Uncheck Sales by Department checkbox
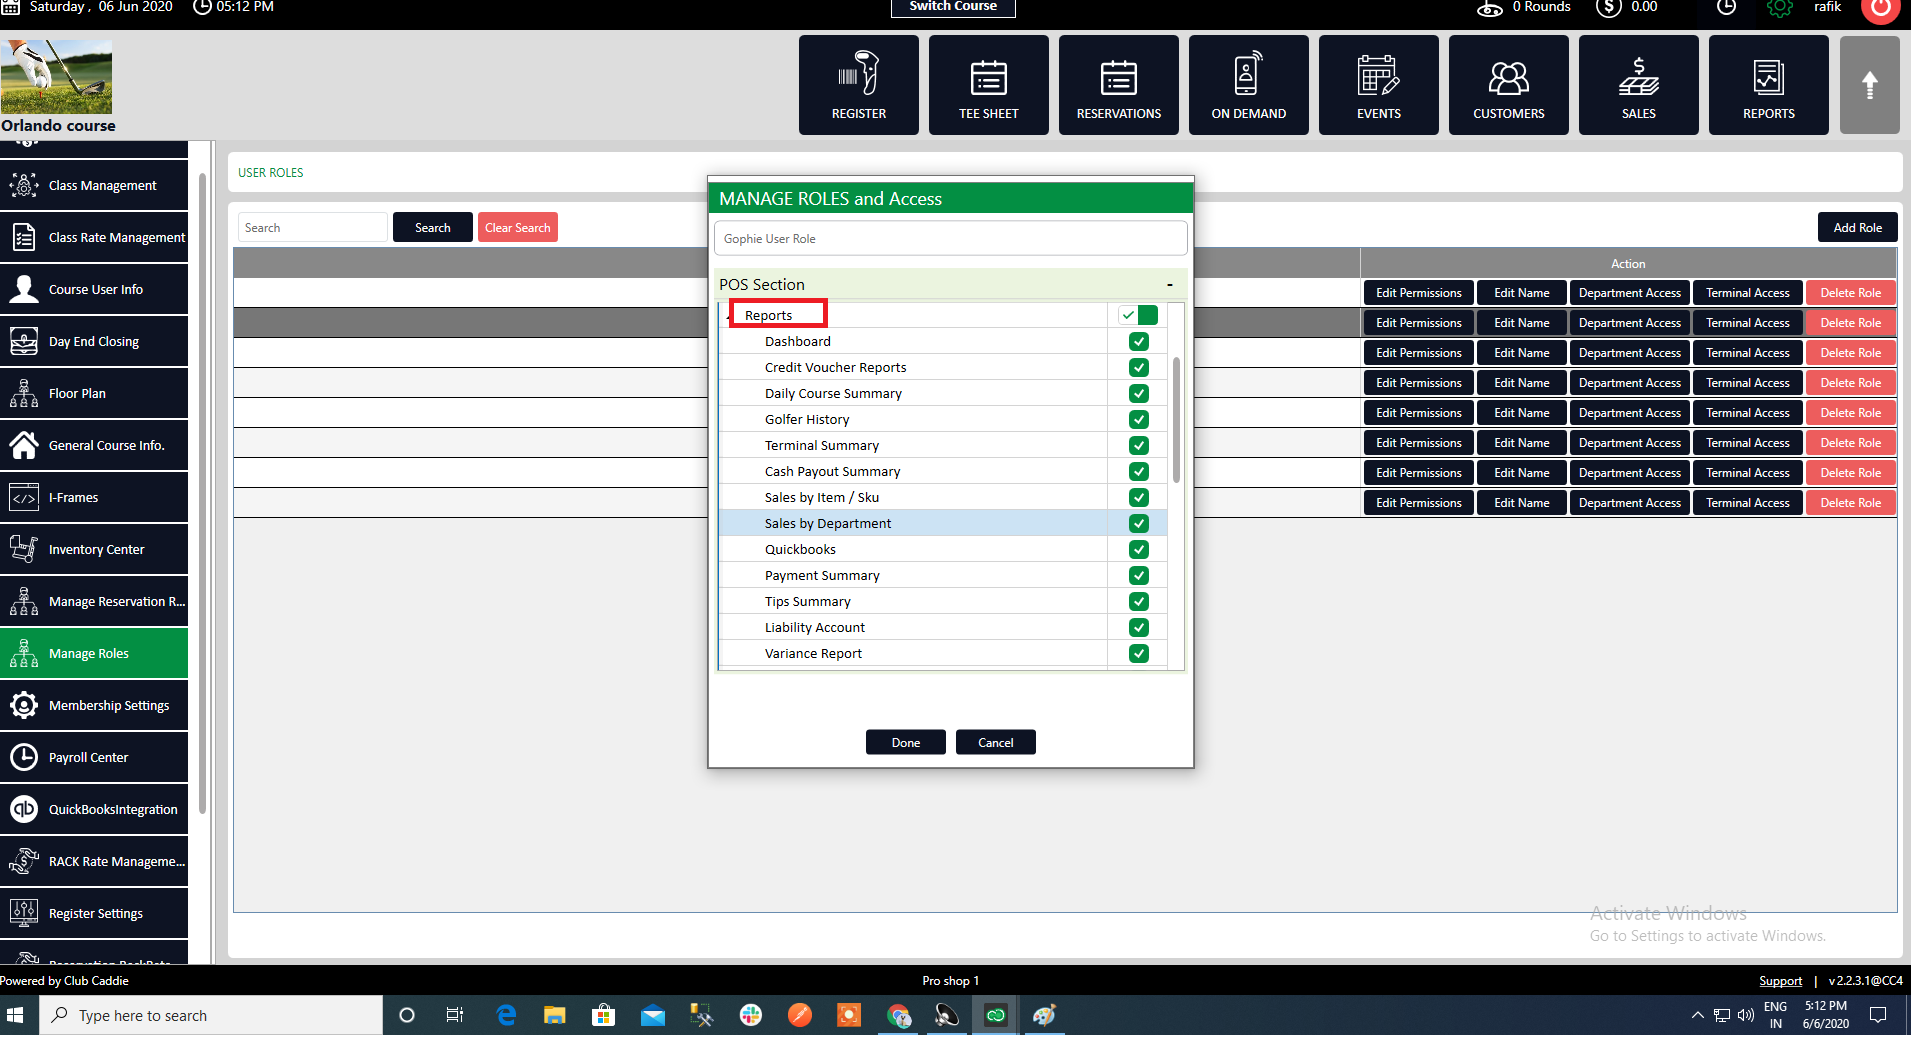The height and width of the screenshot is (1053, 1911). tap(1138, 523)
